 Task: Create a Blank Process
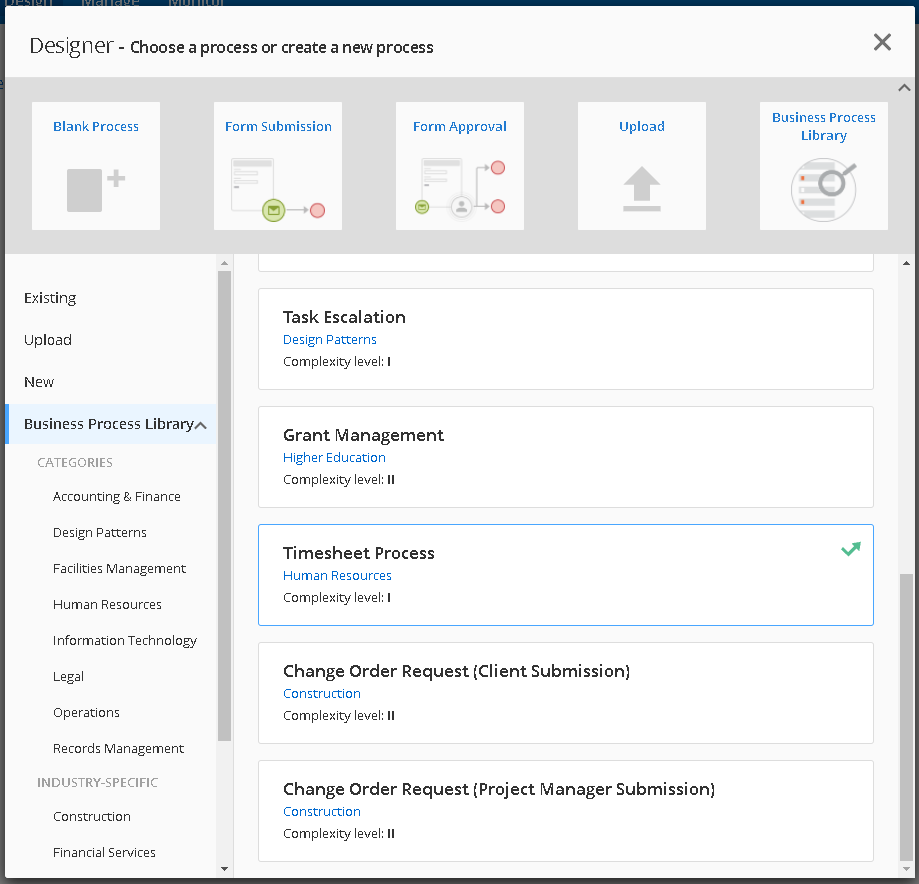point(95,165)
